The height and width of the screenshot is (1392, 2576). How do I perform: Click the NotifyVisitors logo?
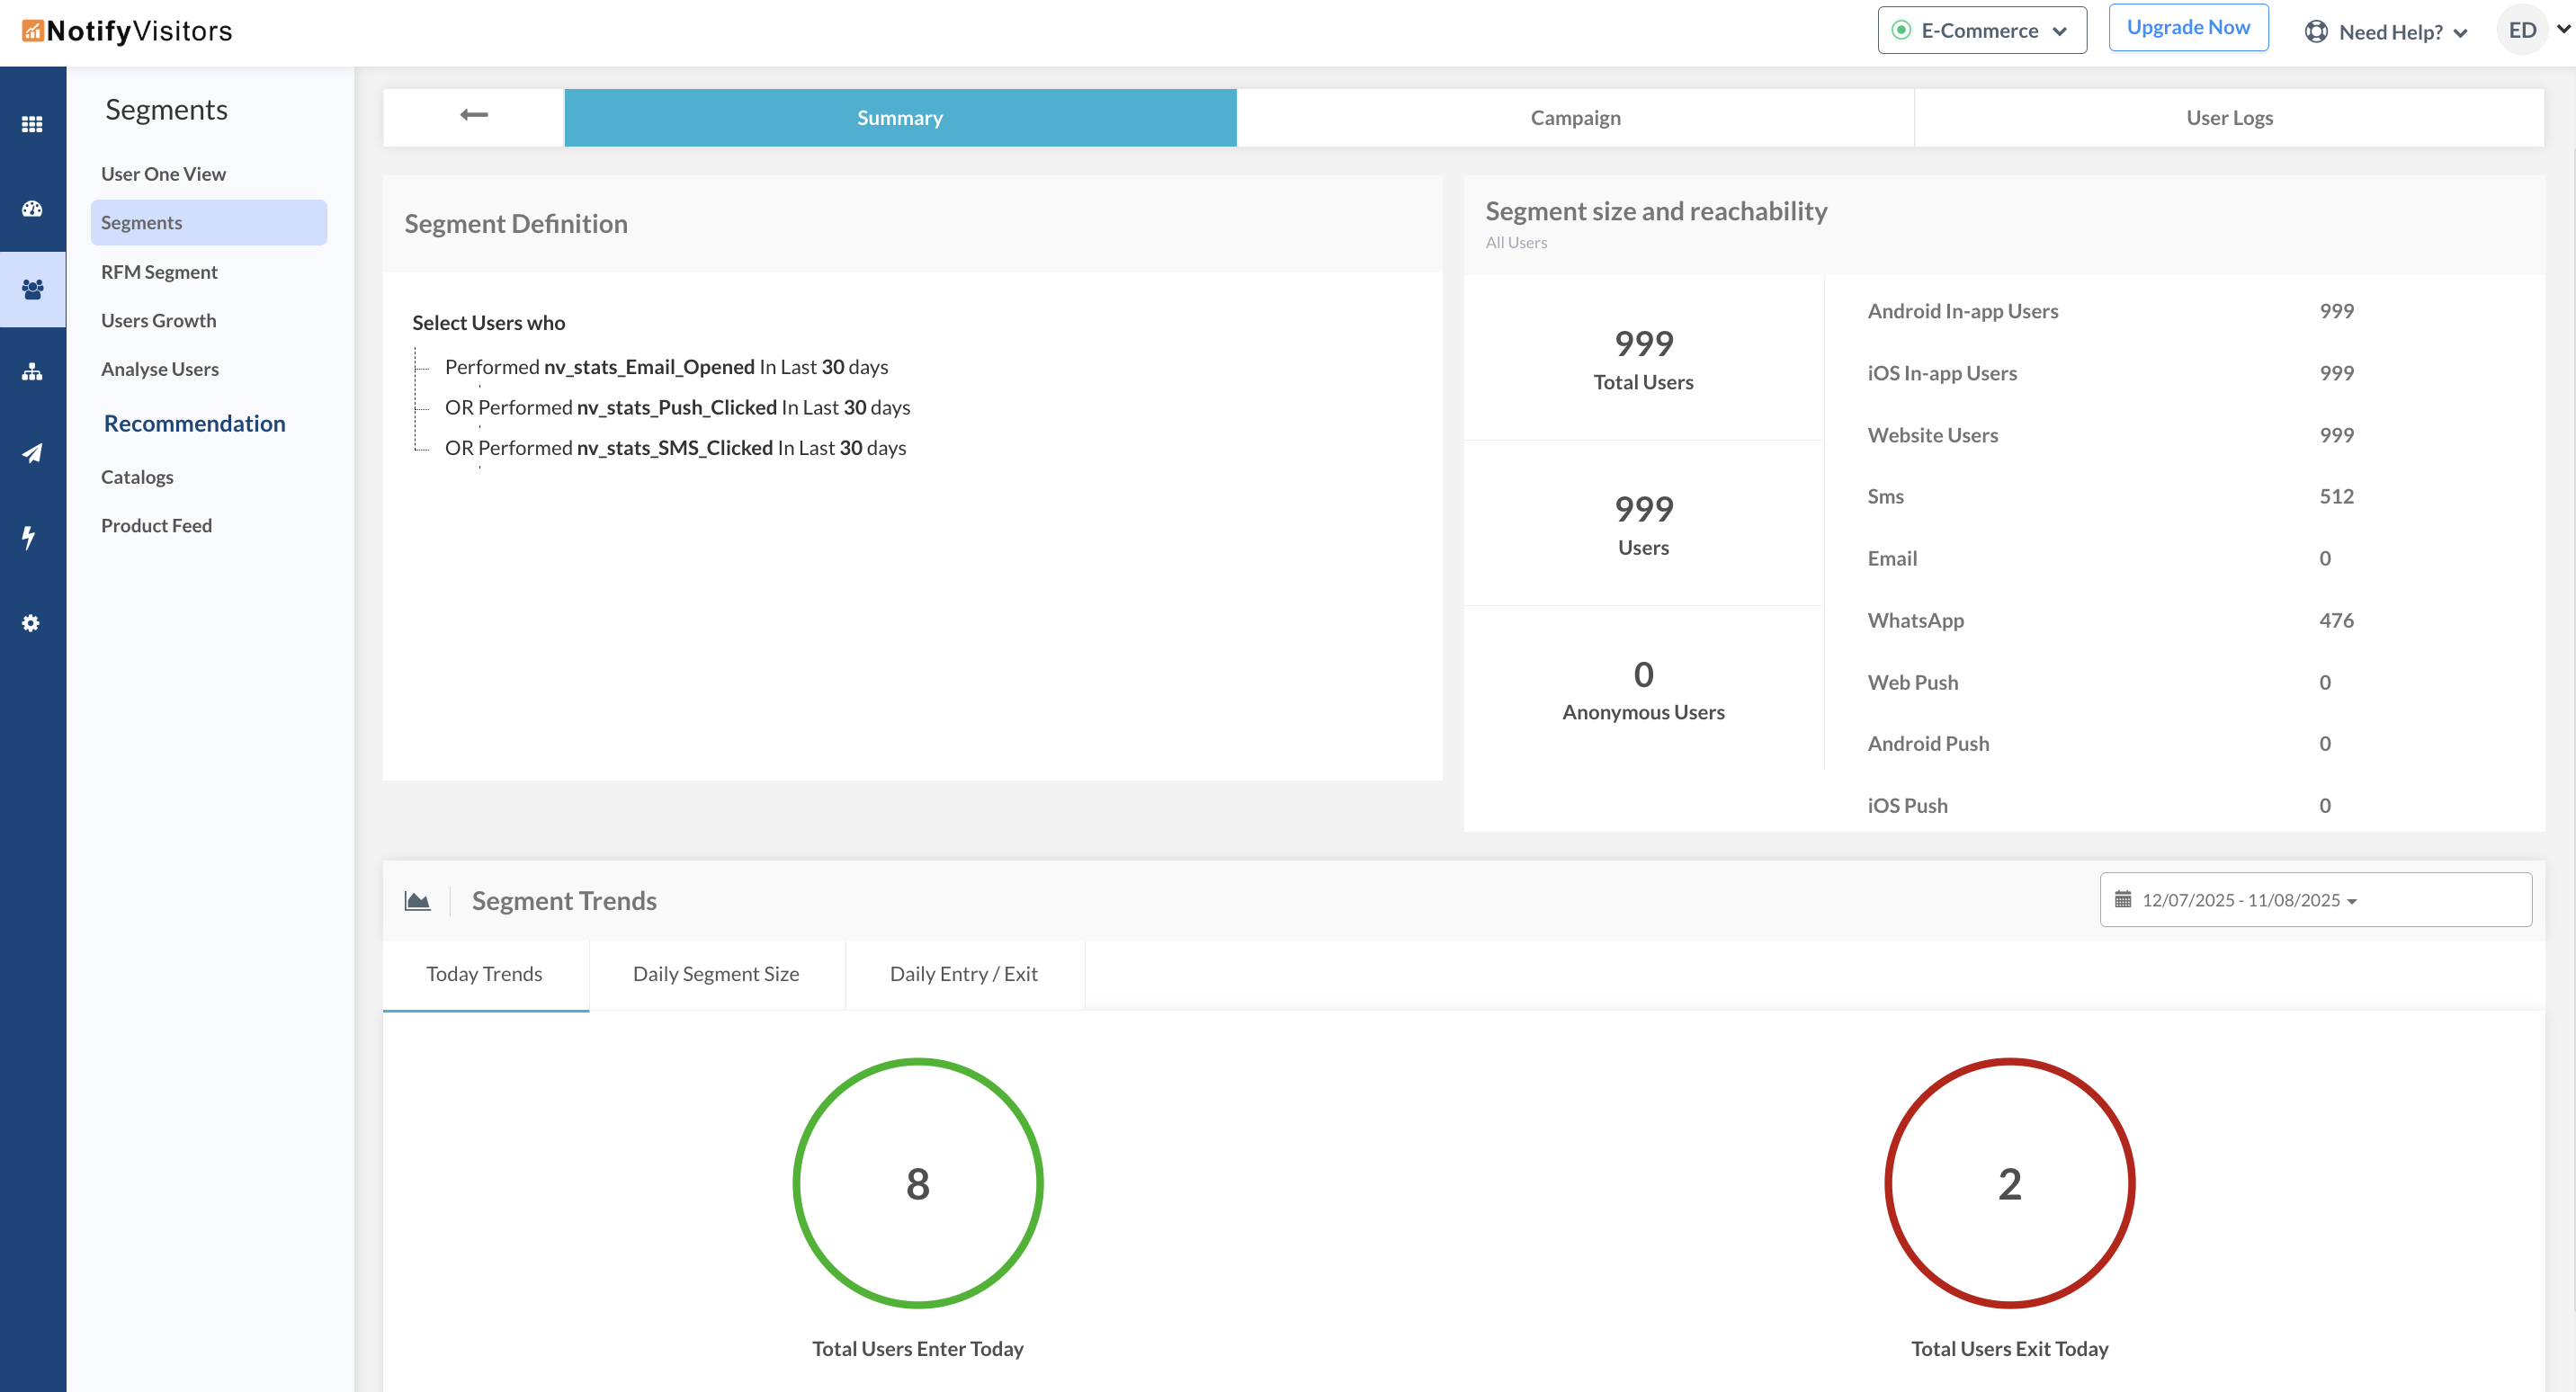(127, 30)
